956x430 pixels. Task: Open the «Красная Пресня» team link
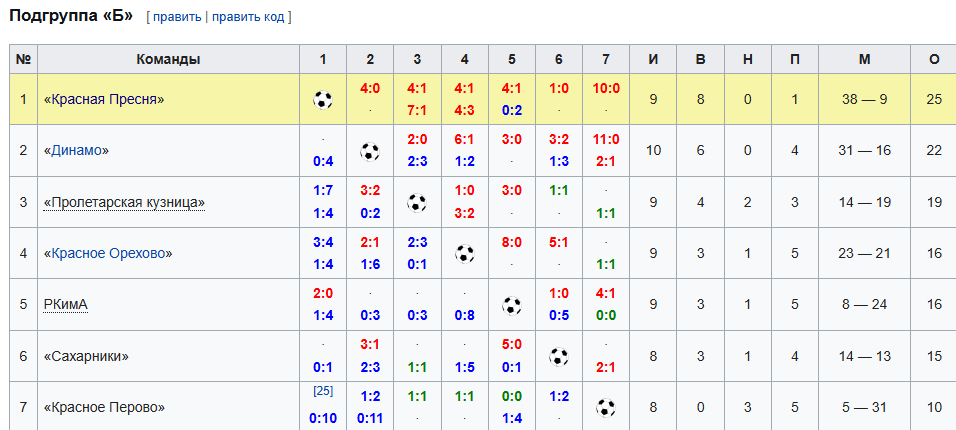click(x=104, y=99)
